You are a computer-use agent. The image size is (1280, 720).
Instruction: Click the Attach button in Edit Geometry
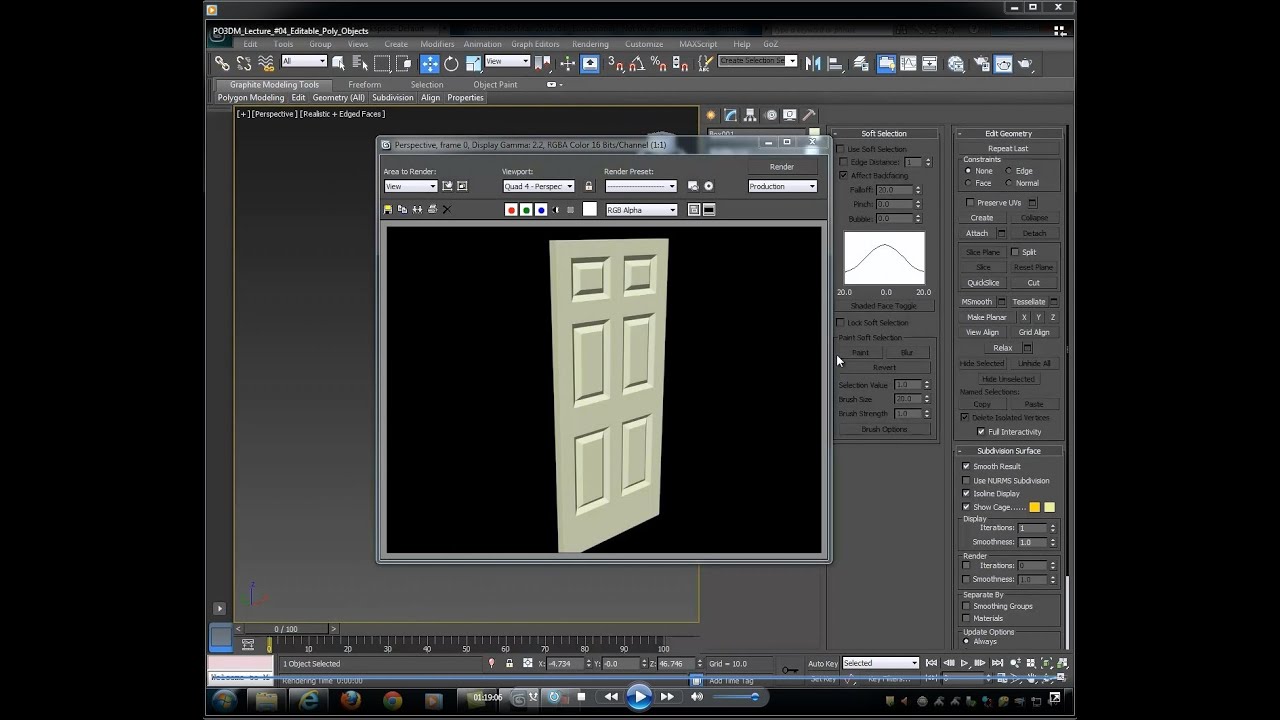click(977, 233)
